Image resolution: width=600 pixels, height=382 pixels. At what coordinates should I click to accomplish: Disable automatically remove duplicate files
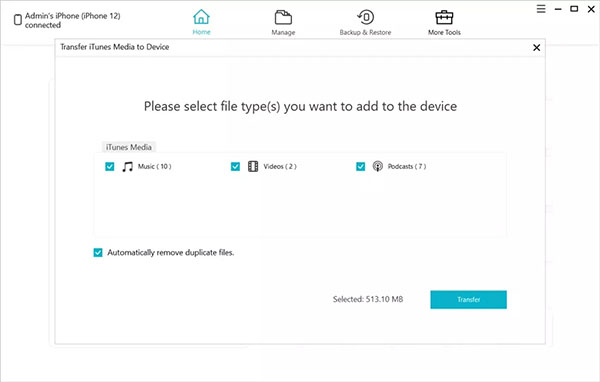point(98,253)
